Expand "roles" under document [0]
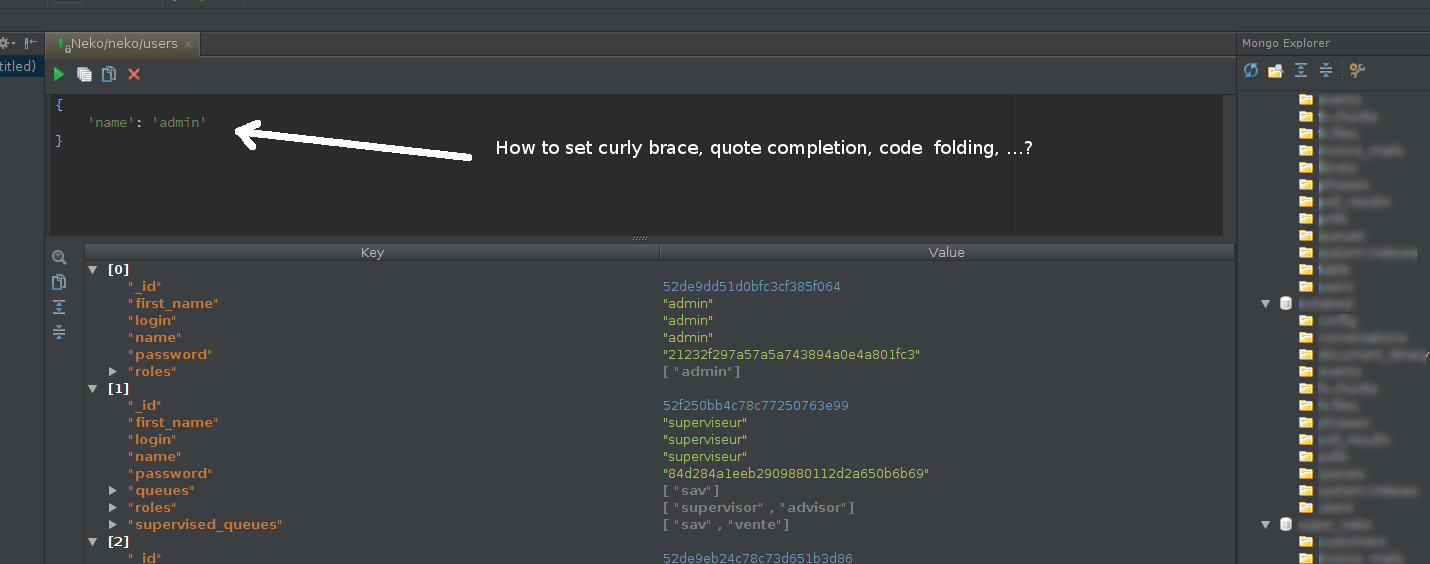Image resolution: width=1430 pixels, height=564 pixels. [x=113, y=371]
